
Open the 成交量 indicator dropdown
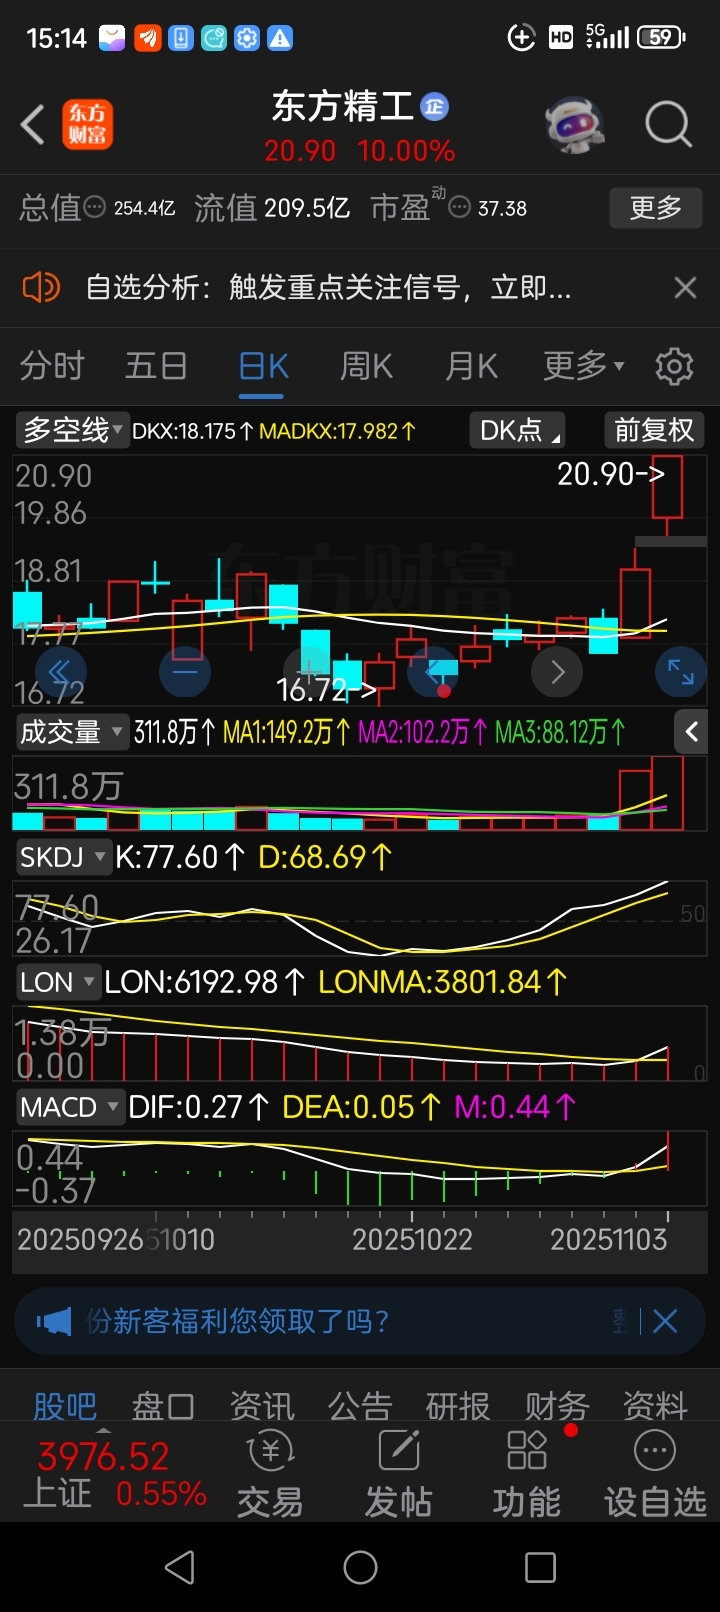[x=72, y=732]
